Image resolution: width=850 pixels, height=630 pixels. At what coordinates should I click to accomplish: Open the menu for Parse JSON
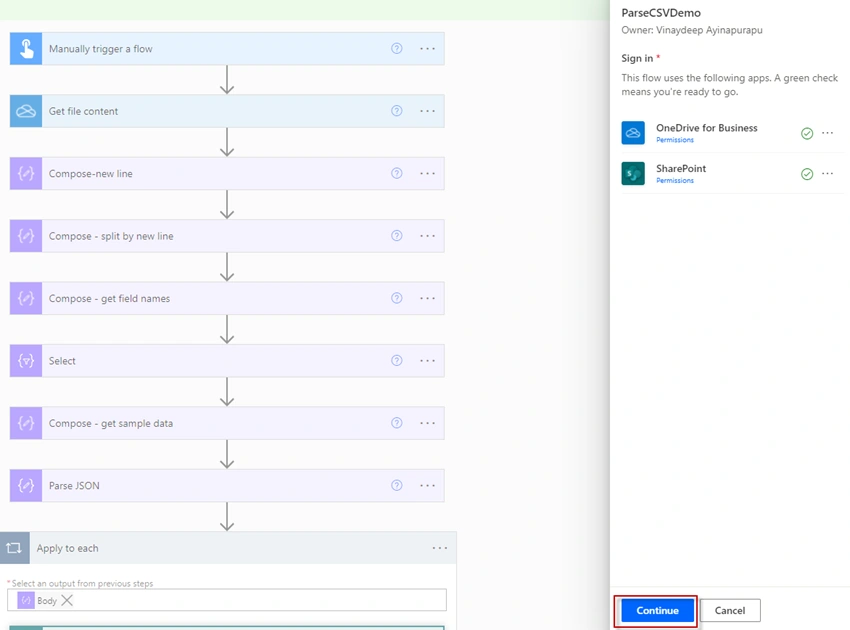427,485
